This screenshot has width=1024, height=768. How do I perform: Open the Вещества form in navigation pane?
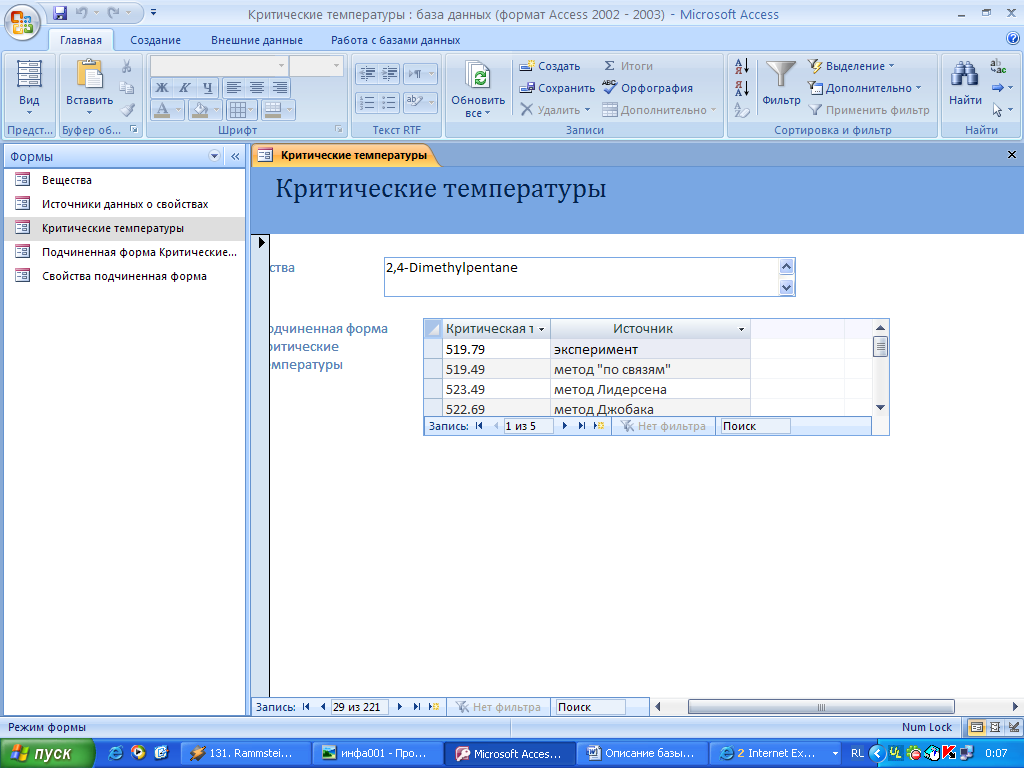[x=67, y=180]
